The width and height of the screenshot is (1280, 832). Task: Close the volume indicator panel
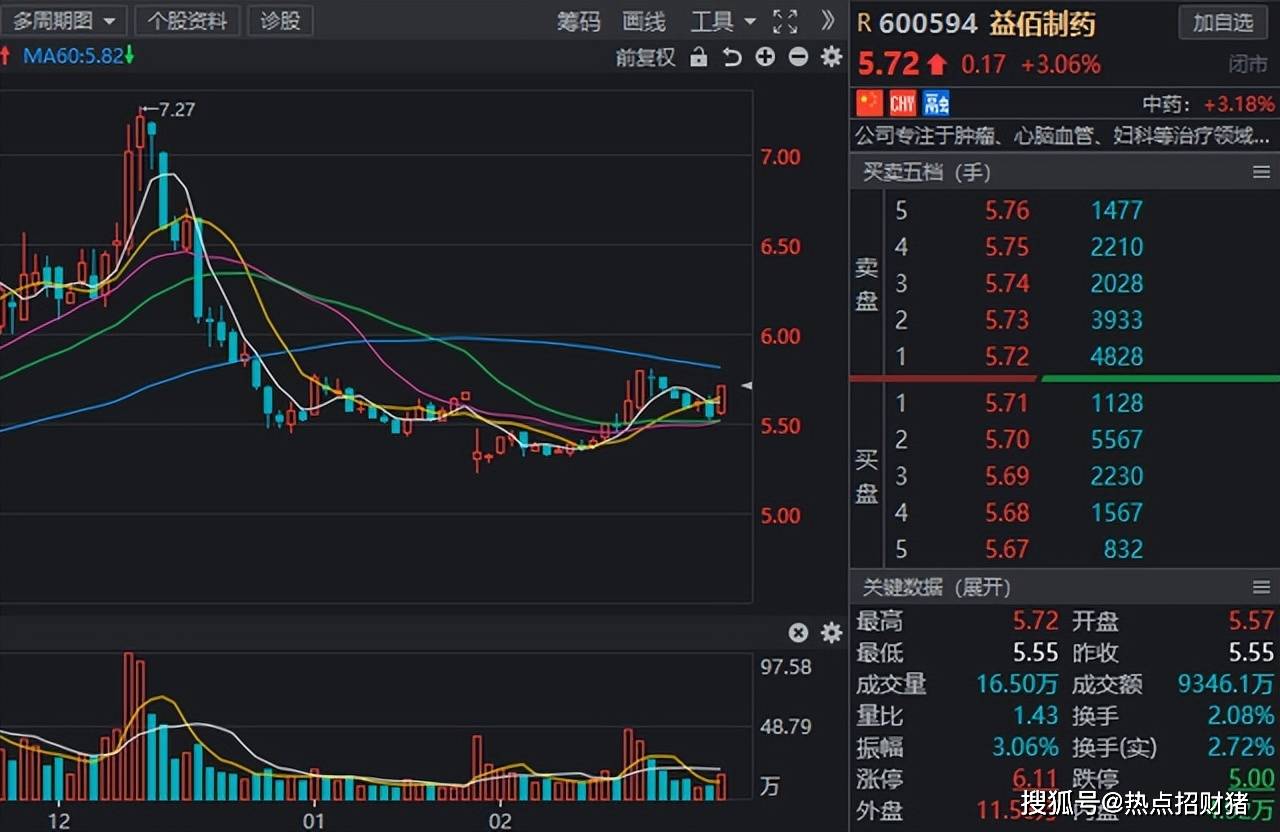coord(798,632)
